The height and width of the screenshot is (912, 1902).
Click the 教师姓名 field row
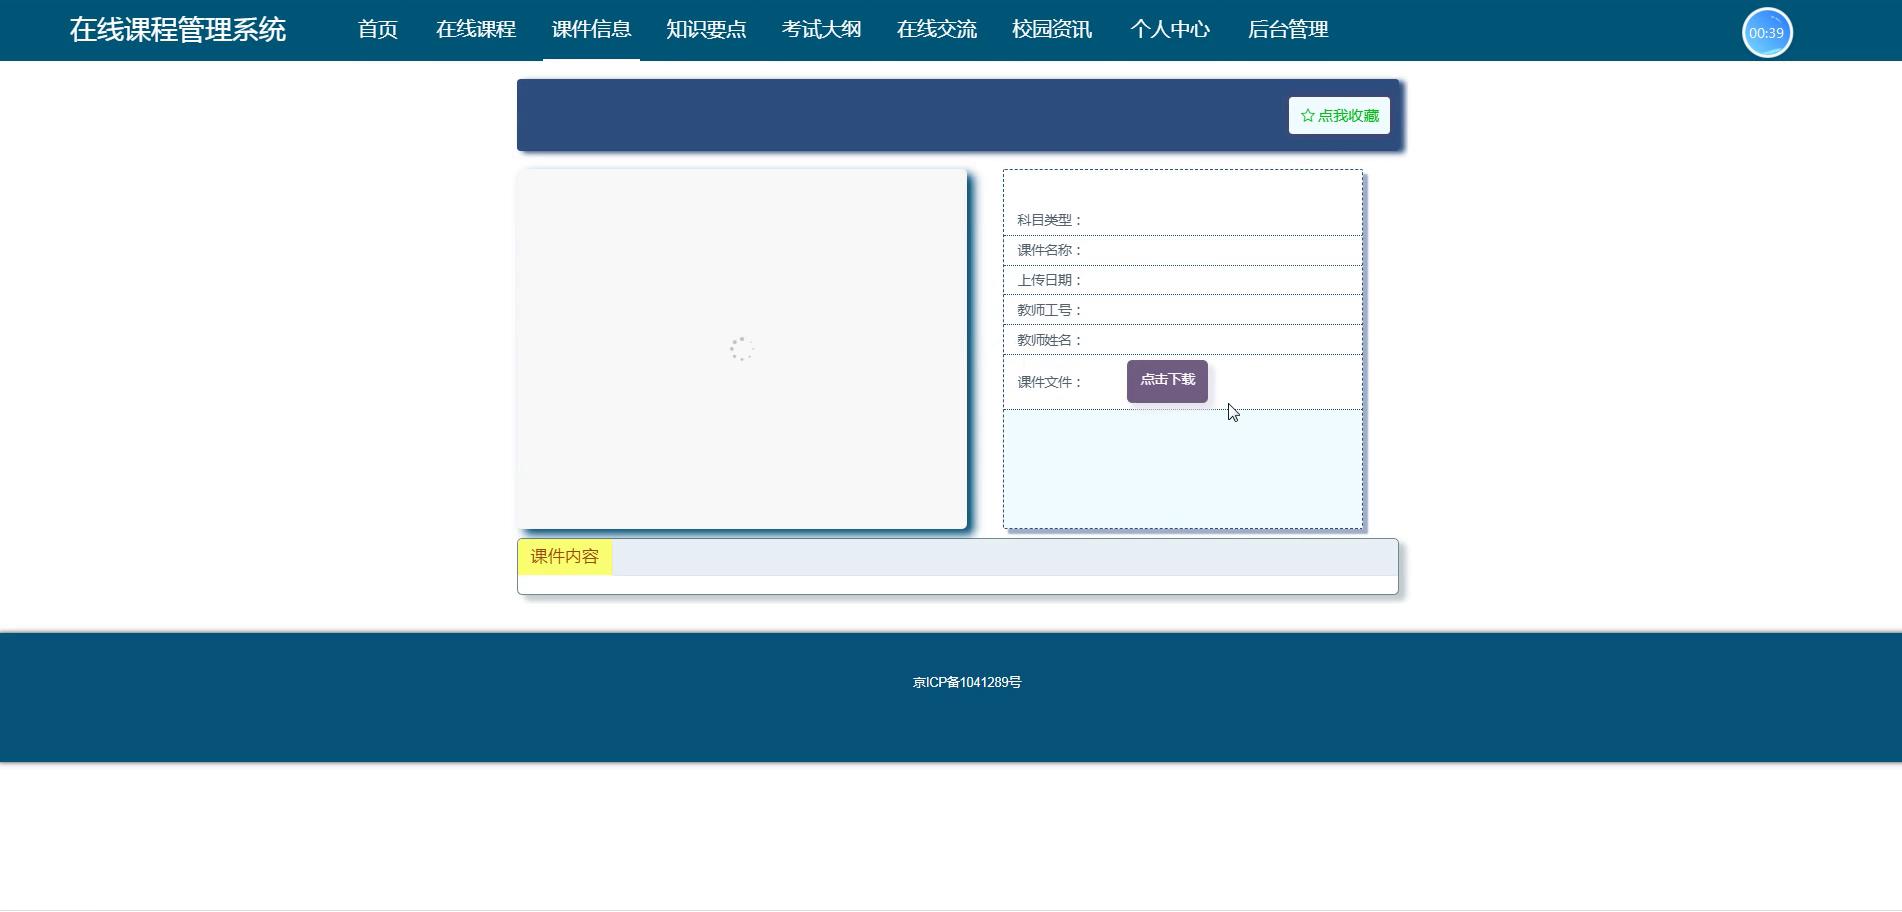[x=1182, y=340]
